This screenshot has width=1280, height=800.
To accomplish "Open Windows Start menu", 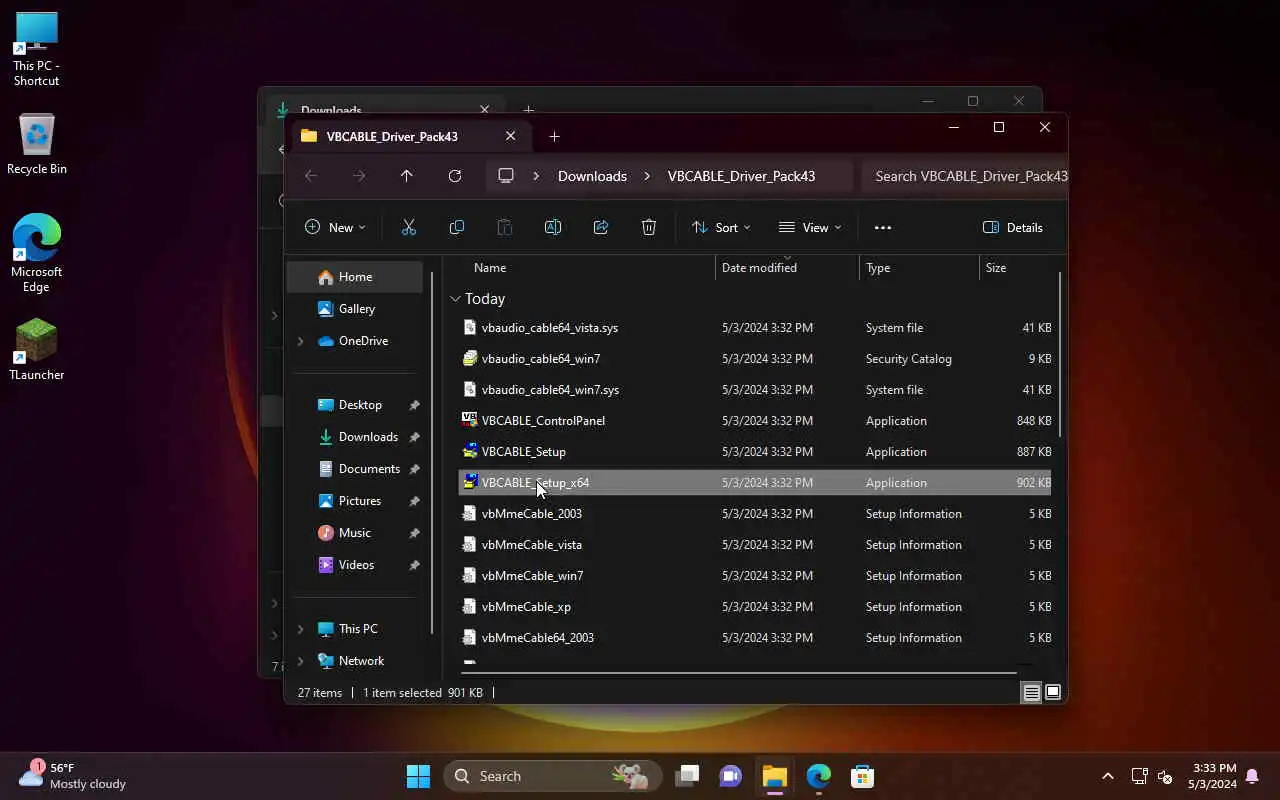I will point(418,776).
